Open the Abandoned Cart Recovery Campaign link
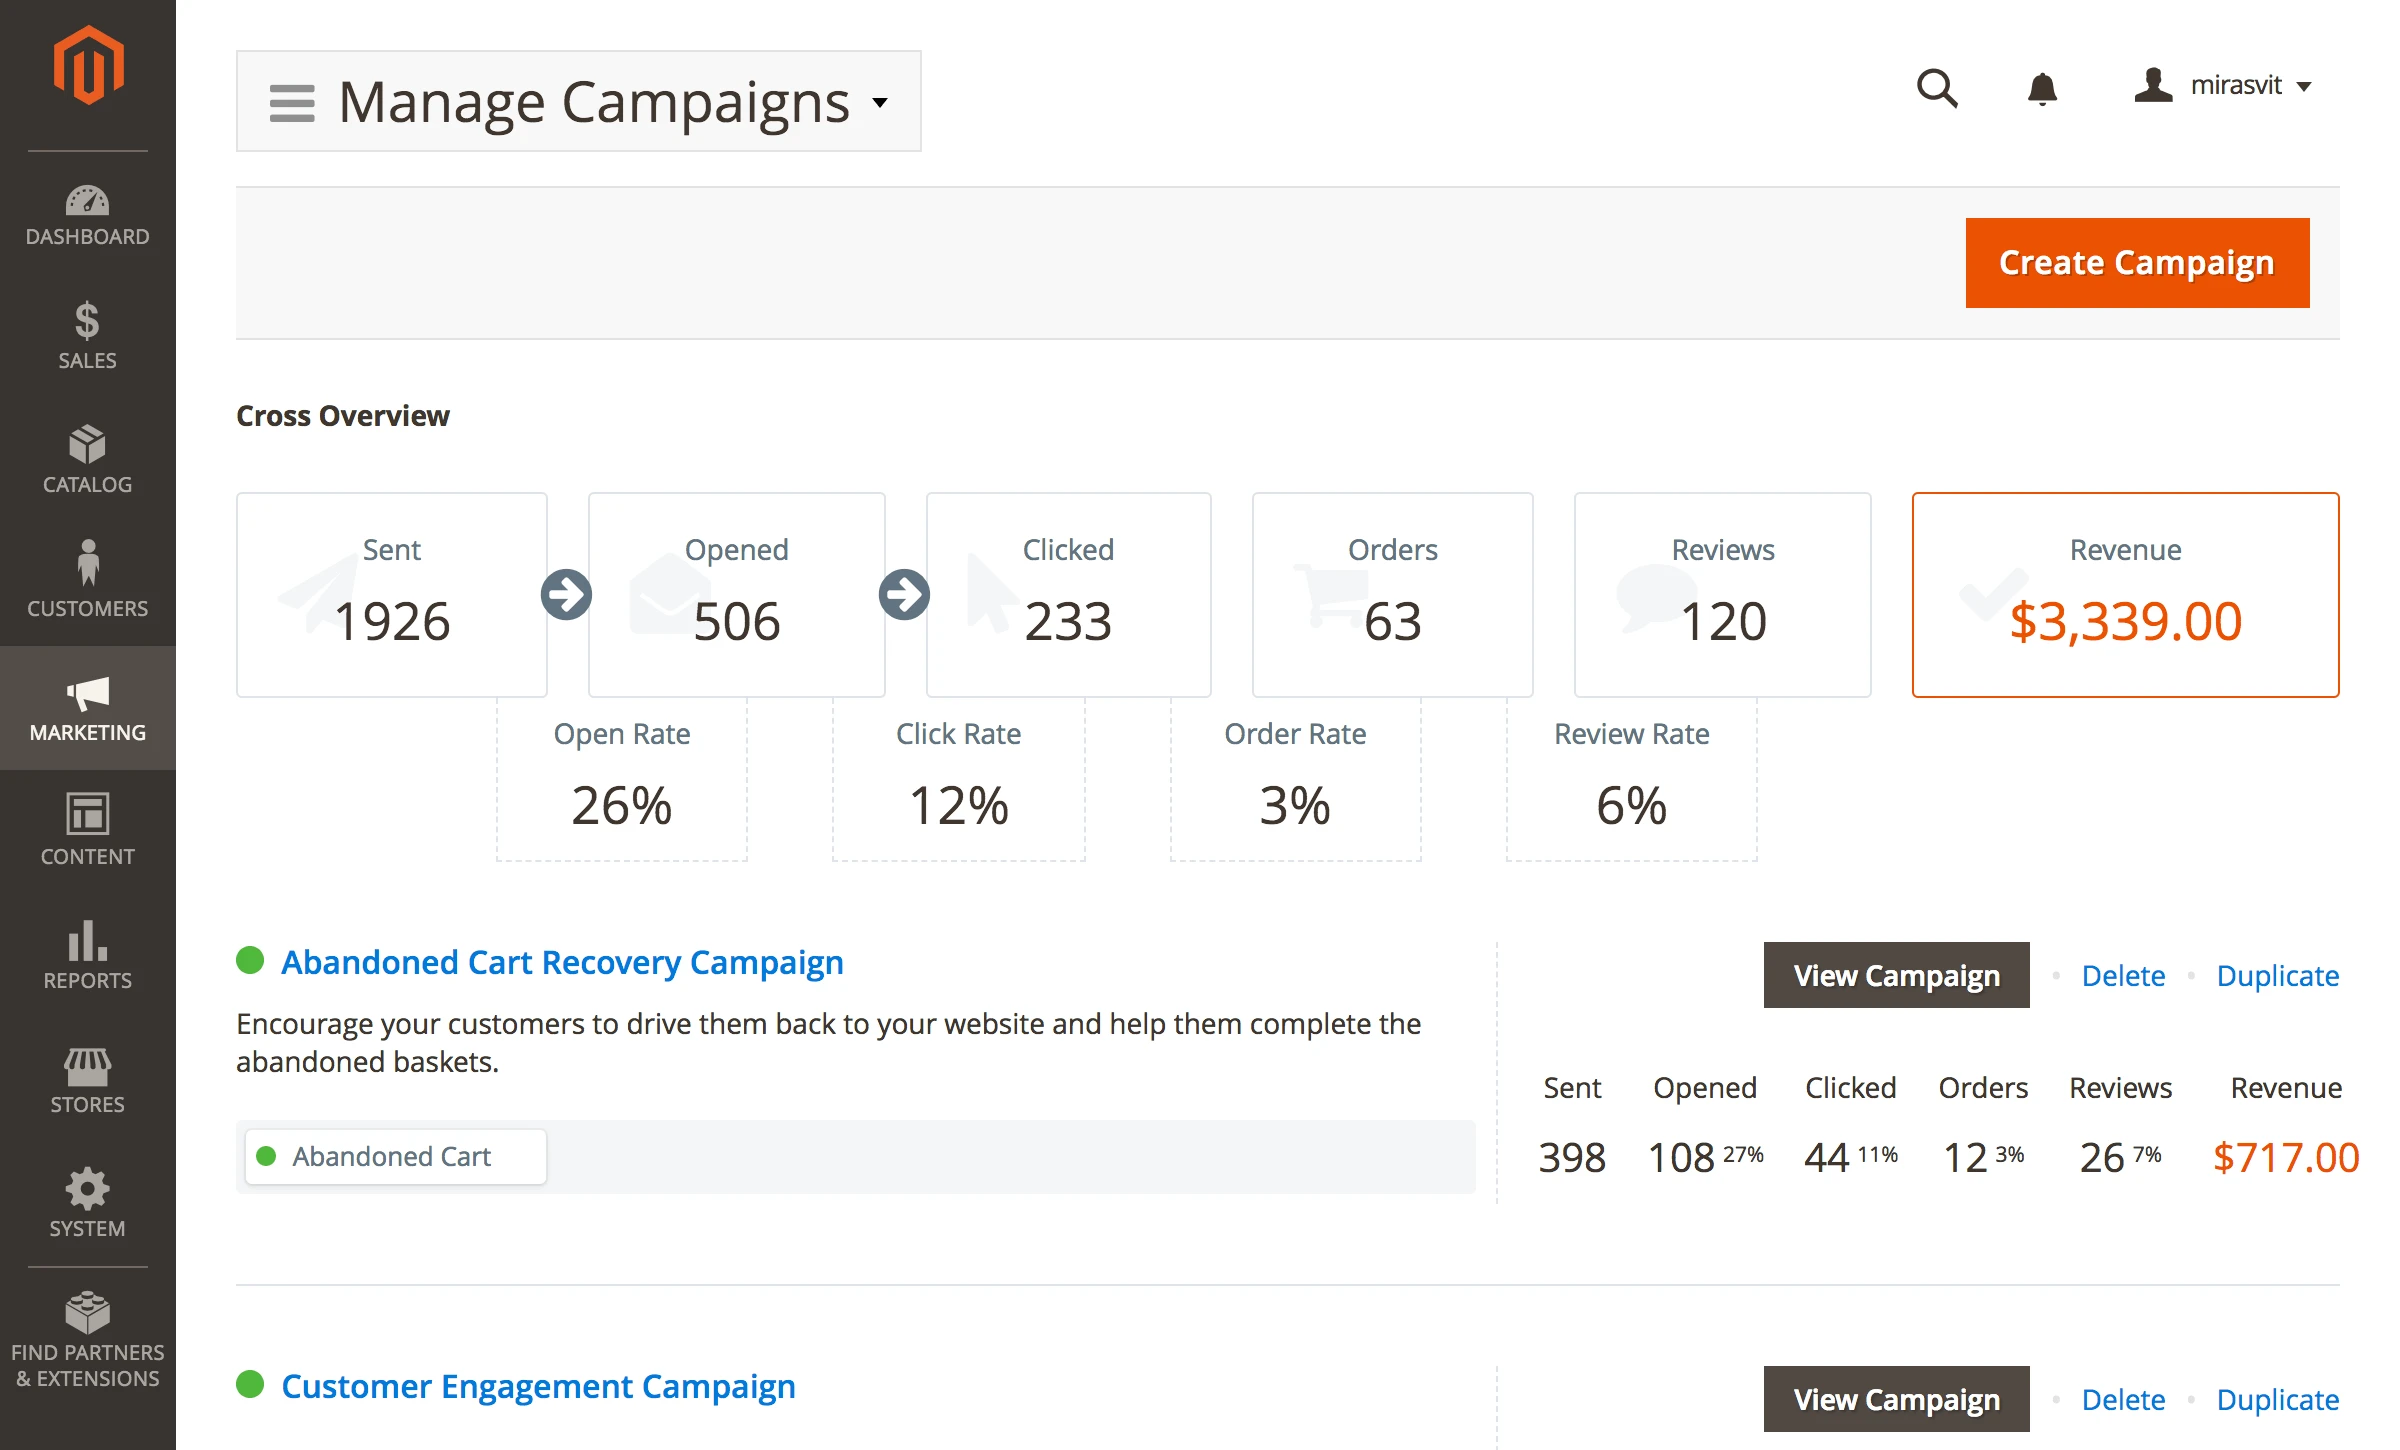The width and height of the screenshot is (2400, 1450). [562, 962]
